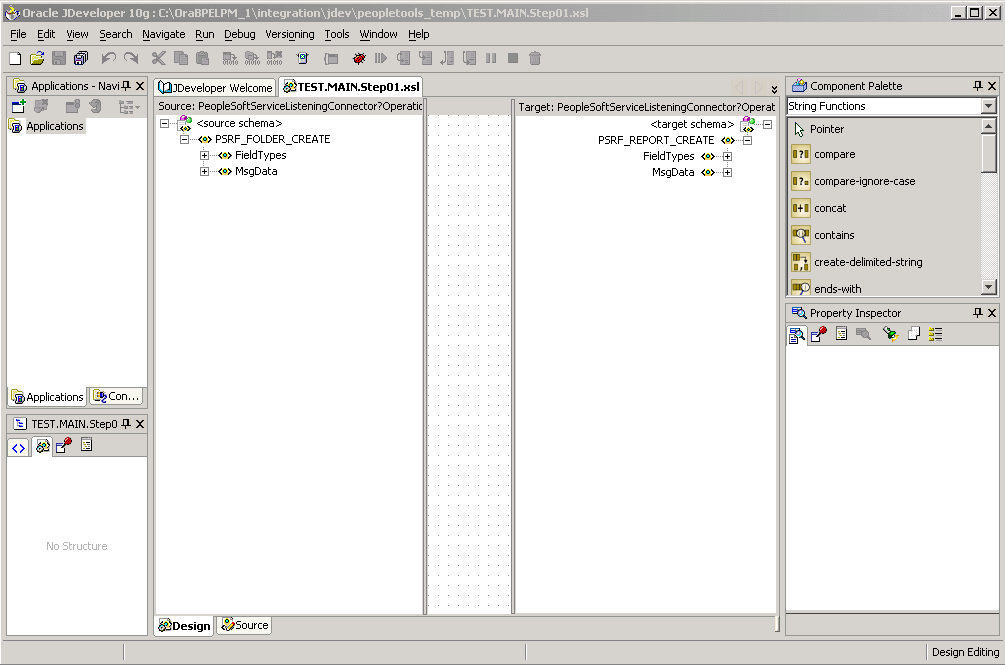
Task: Open the code view in the structure panel
Action: coord(18,446)
